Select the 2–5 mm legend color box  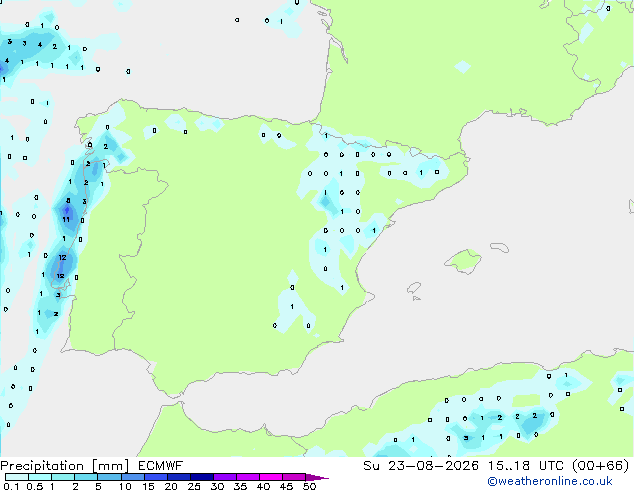86,477
